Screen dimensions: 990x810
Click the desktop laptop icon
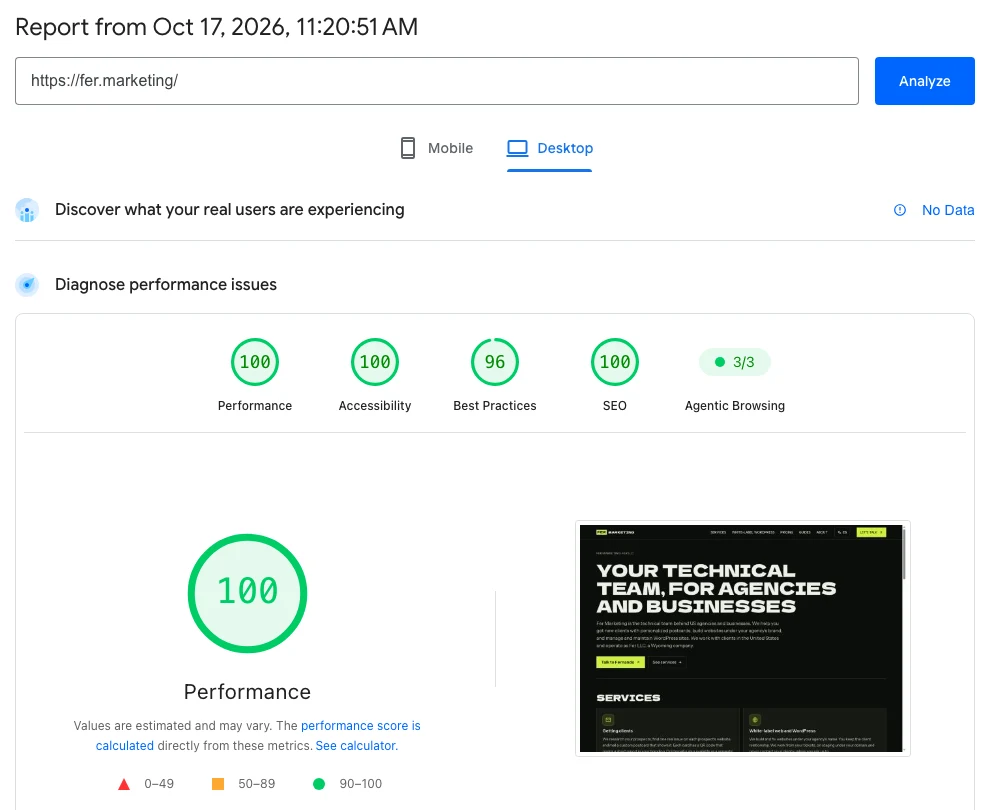(518, 148)
